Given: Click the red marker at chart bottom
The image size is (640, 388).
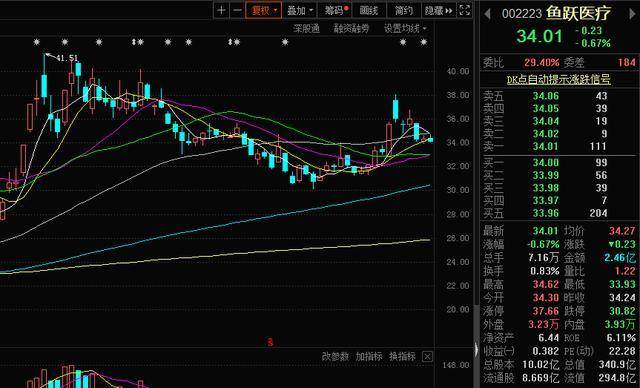Looking at the screenshot, I should [270, 342].
